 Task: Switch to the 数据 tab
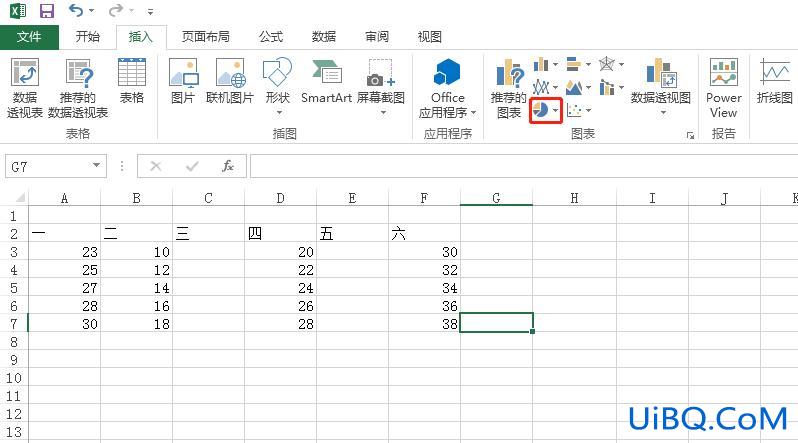click(x=324, y=37)
